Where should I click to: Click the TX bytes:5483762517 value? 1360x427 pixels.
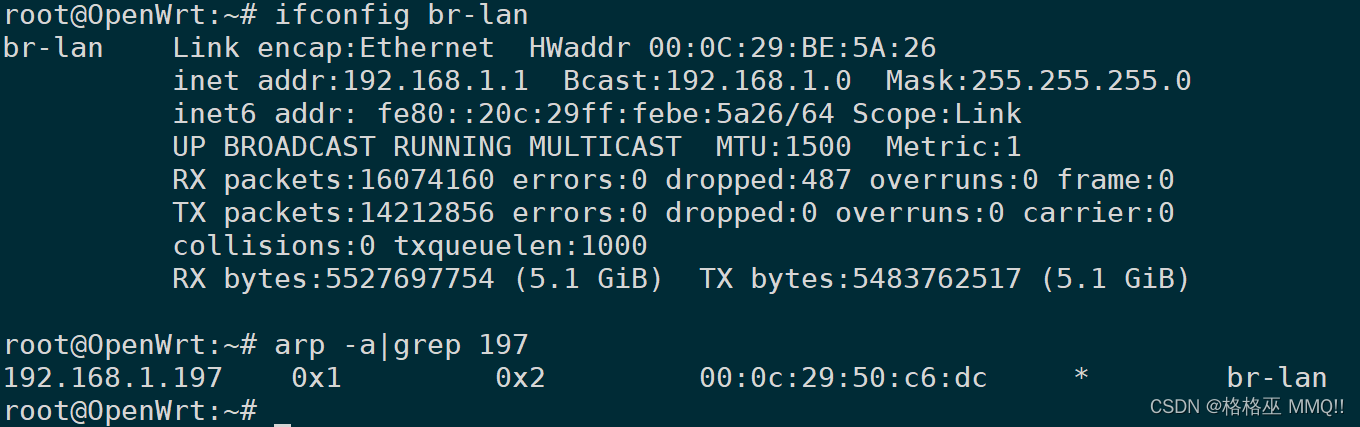[x=860, y=279]
